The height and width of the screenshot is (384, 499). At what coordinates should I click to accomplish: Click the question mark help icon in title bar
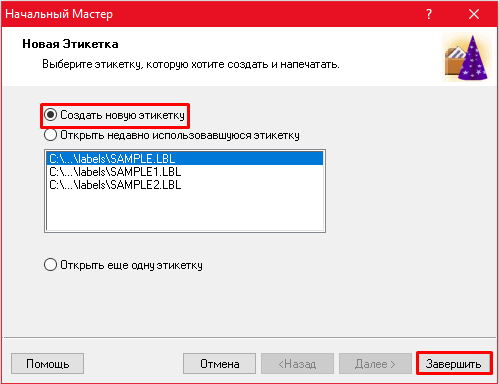coord(429,14)
